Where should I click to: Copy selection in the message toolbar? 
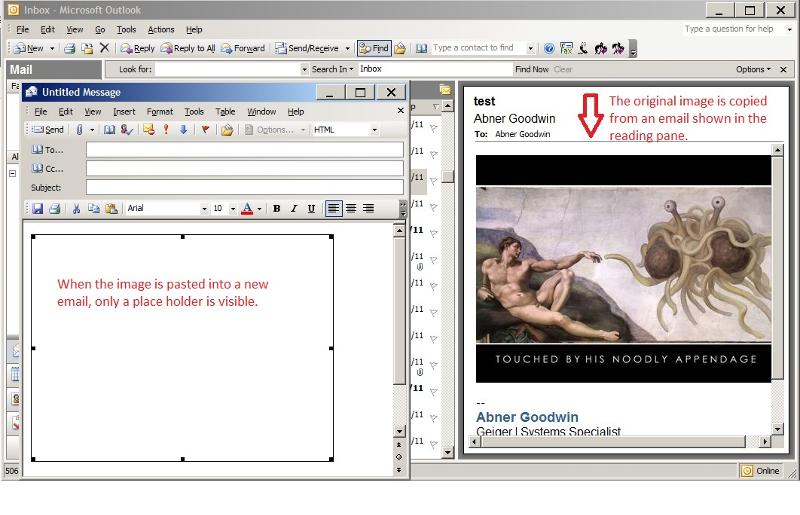tap(93, 208)
